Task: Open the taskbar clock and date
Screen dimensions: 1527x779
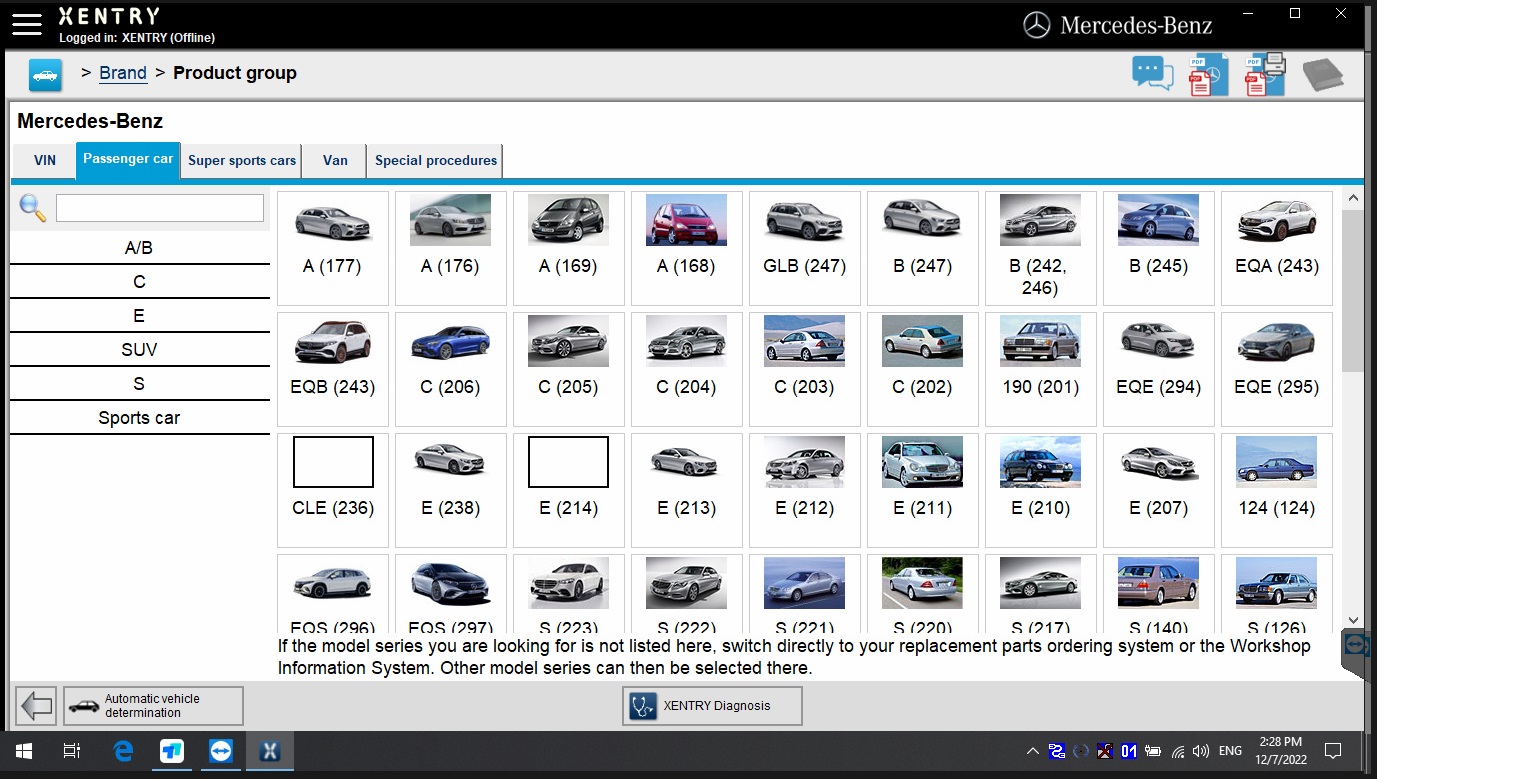Action: pos(1280,751)
